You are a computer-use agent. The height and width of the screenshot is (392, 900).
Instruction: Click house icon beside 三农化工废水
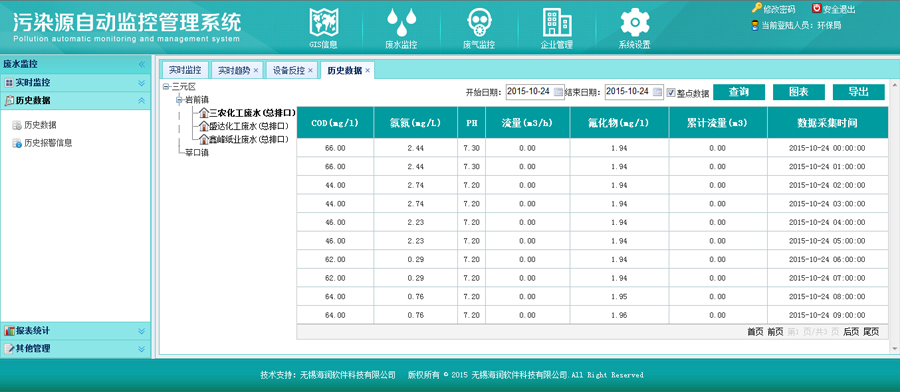[203, 113]
